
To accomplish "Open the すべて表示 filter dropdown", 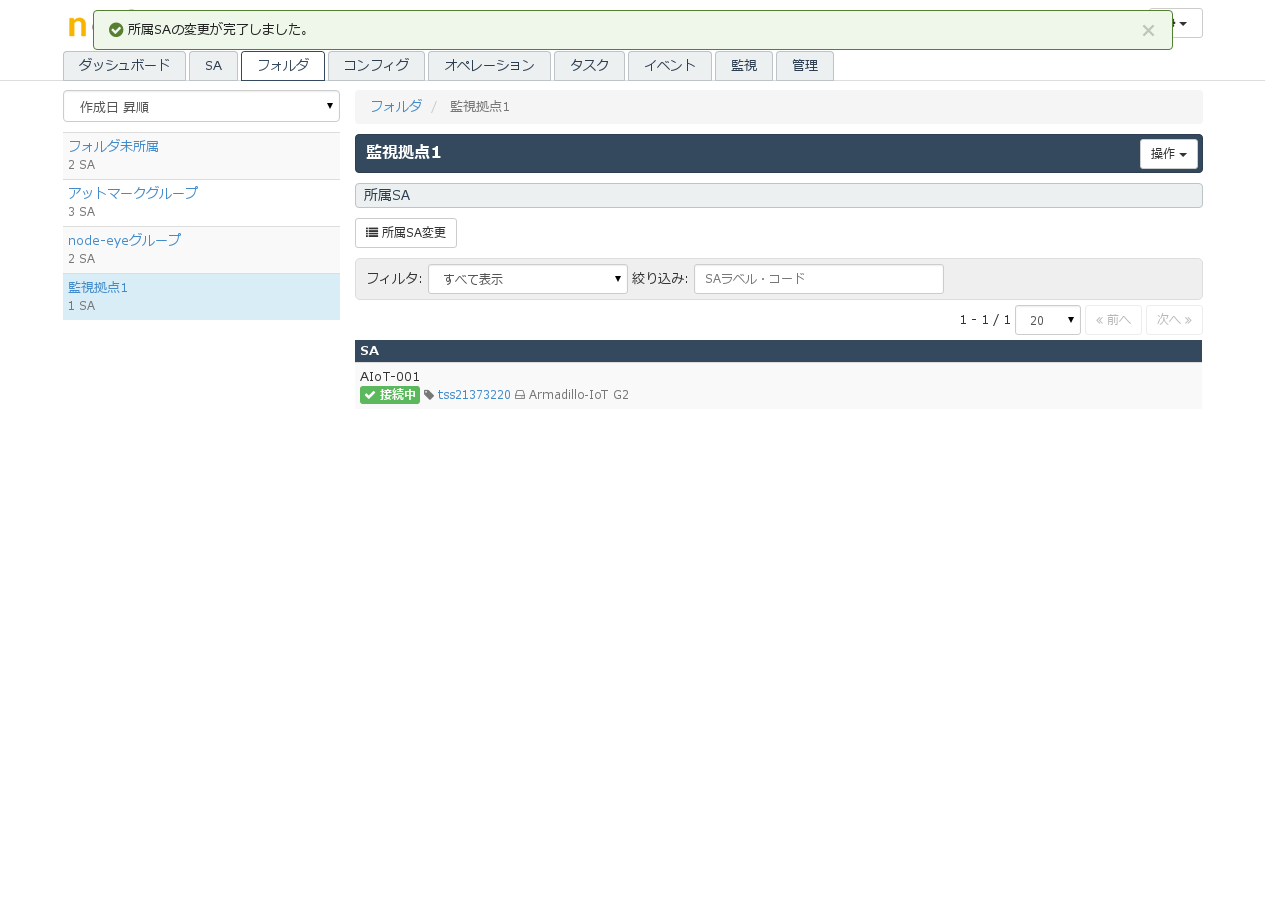I will [x=528, y=279].
